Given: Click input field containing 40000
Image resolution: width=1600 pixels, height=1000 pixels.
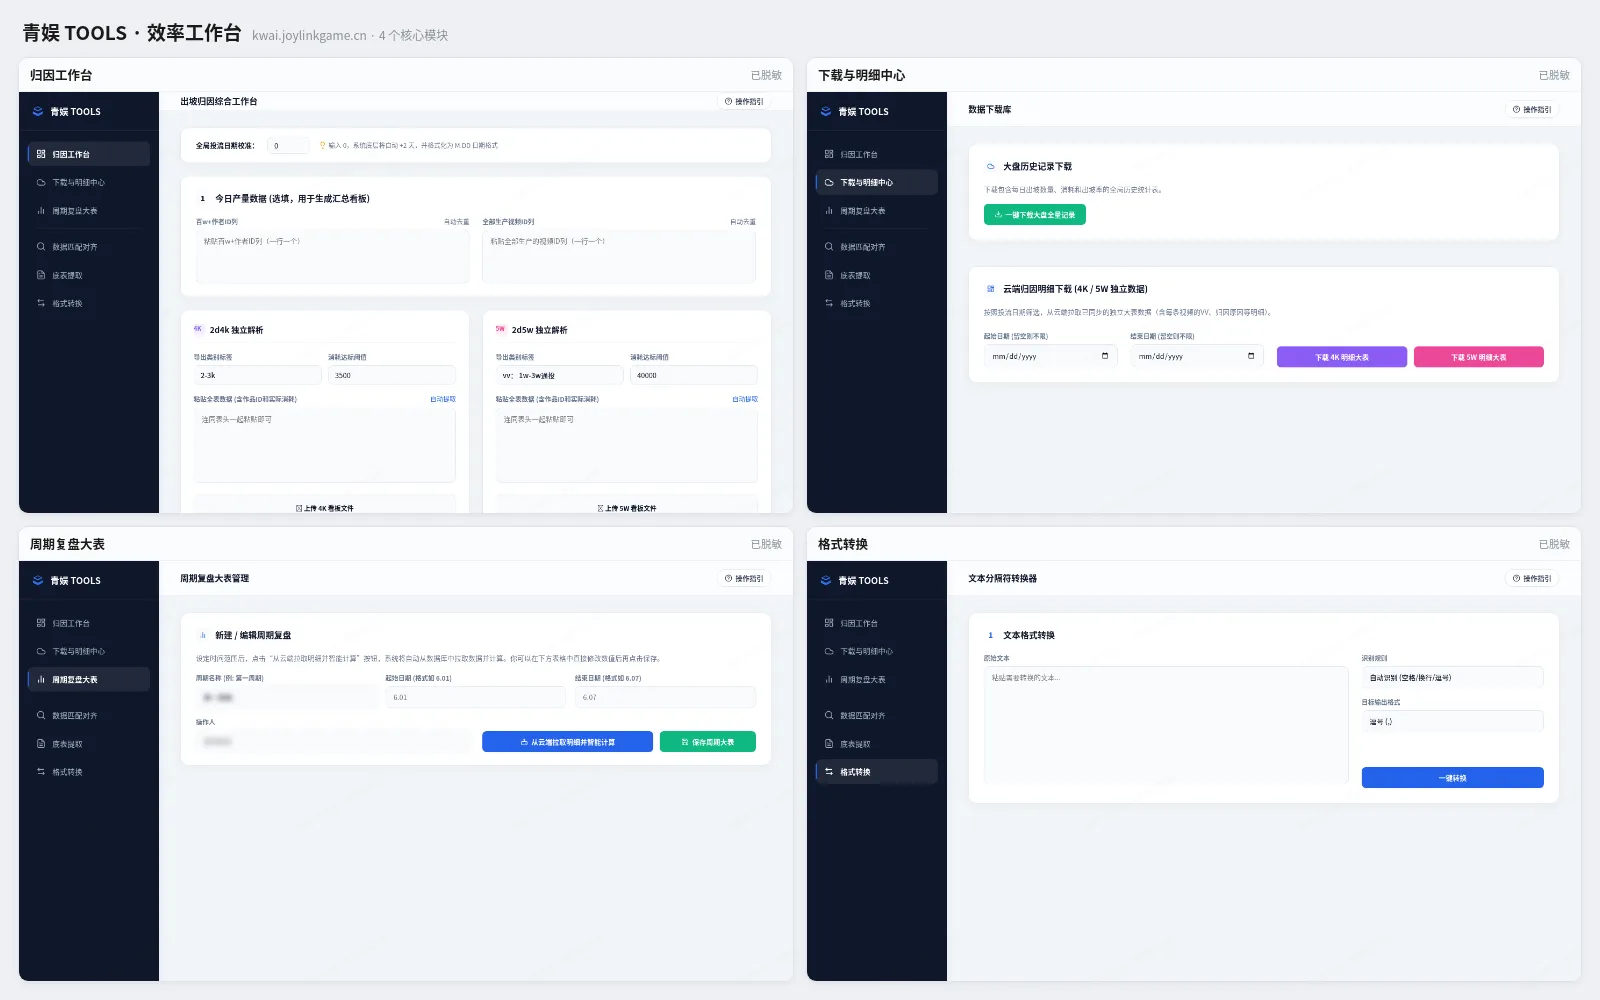Looking at the screenshot, I should tap(694, 375).
